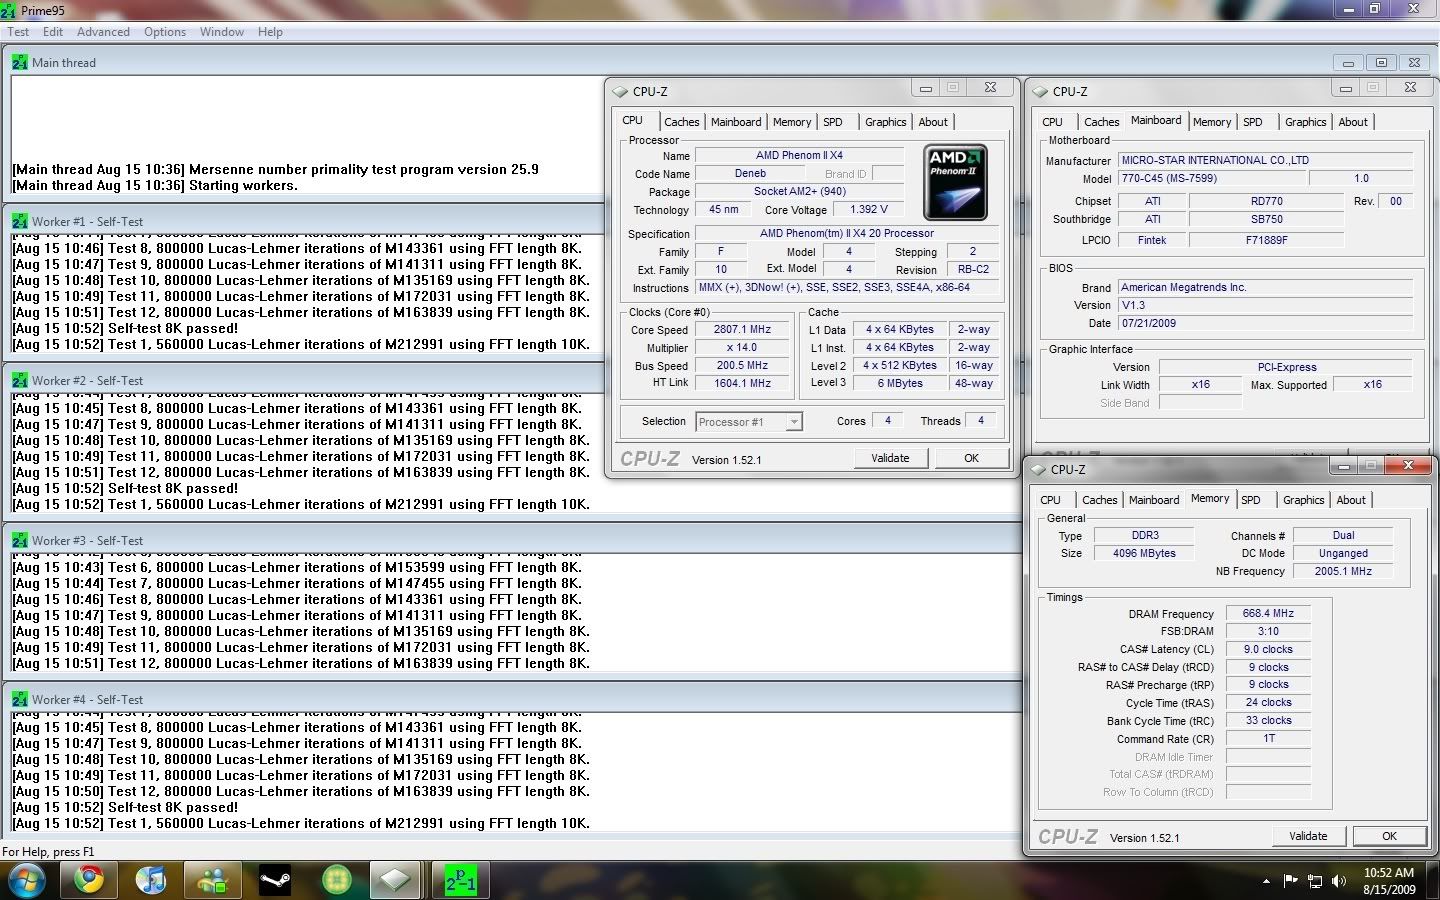Show hidden system tray icons
The height and width of the screenshot is (900, 1440).
1266,881
